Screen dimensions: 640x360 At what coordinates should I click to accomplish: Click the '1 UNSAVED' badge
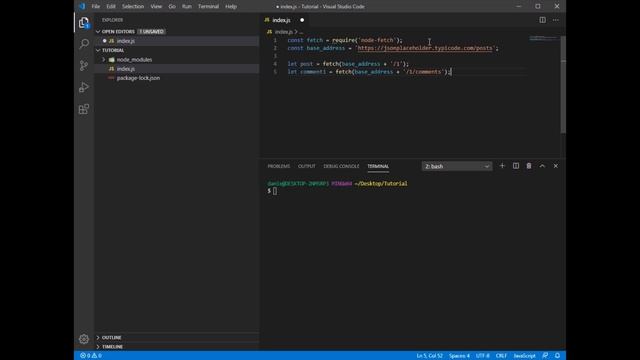(151, 31)
